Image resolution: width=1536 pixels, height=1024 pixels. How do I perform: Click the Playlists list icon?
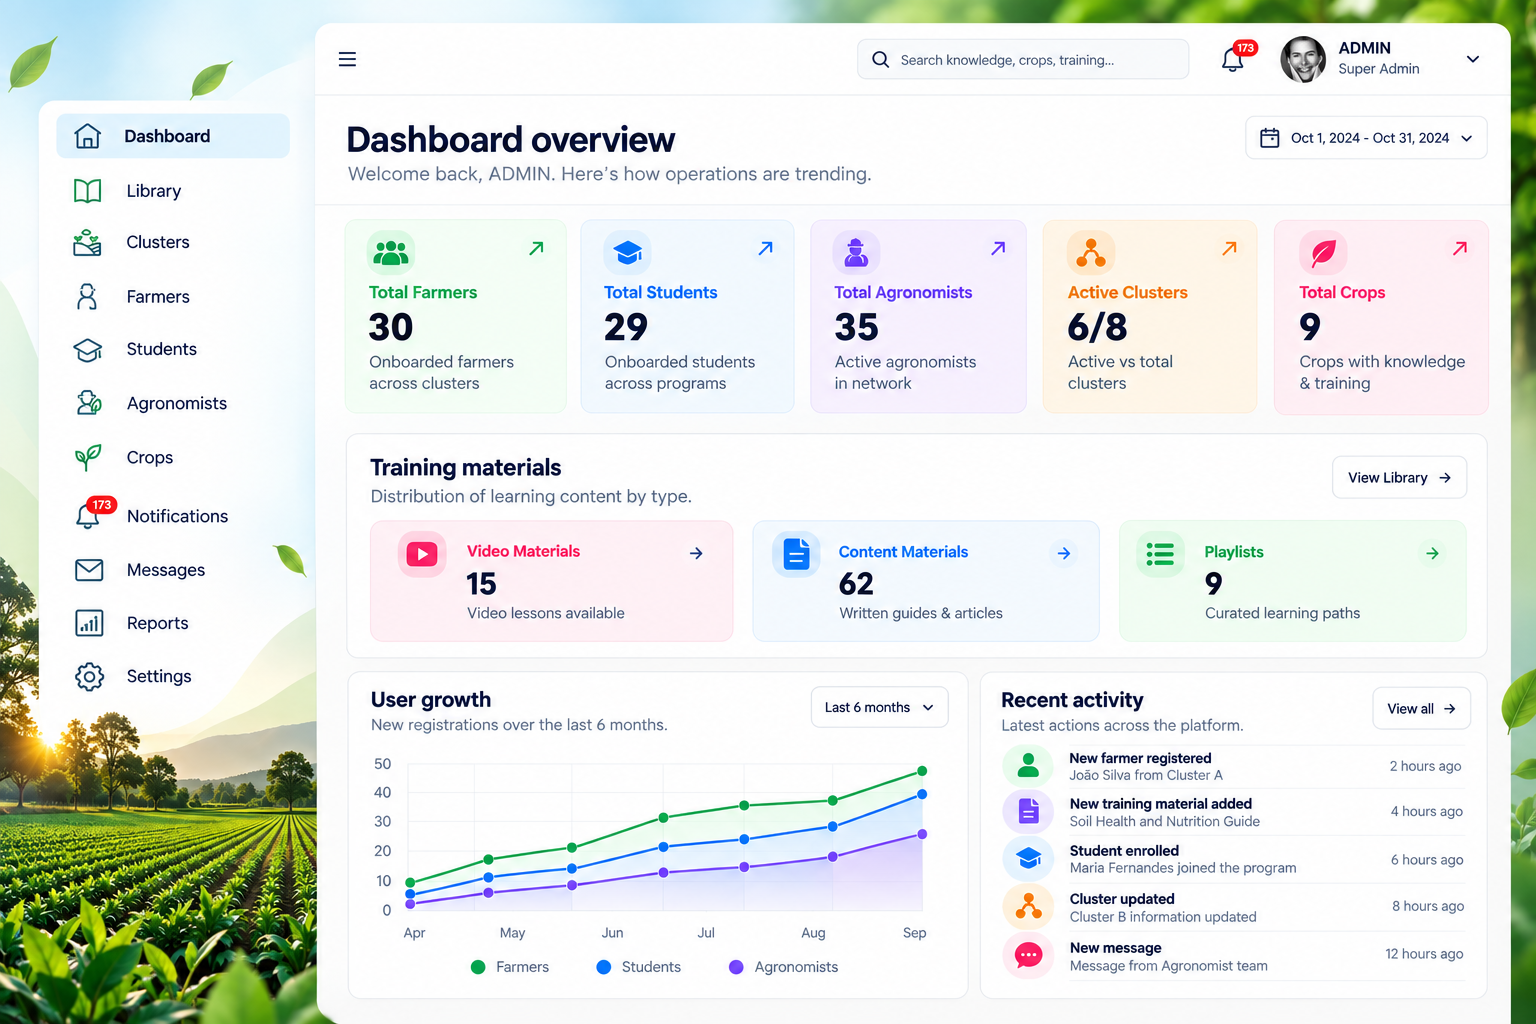click(1160, 554)
